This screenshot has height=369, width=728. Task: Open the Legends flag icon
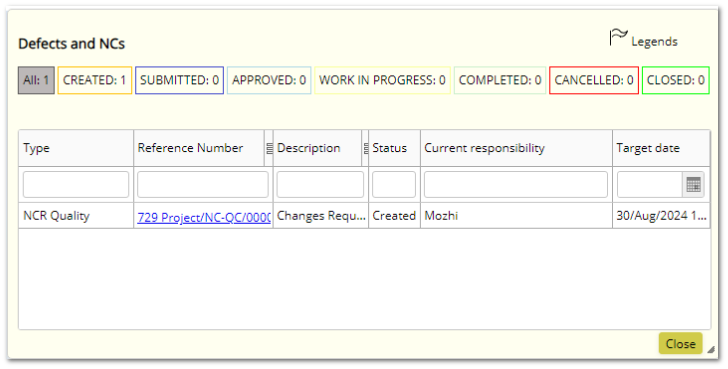618,37
